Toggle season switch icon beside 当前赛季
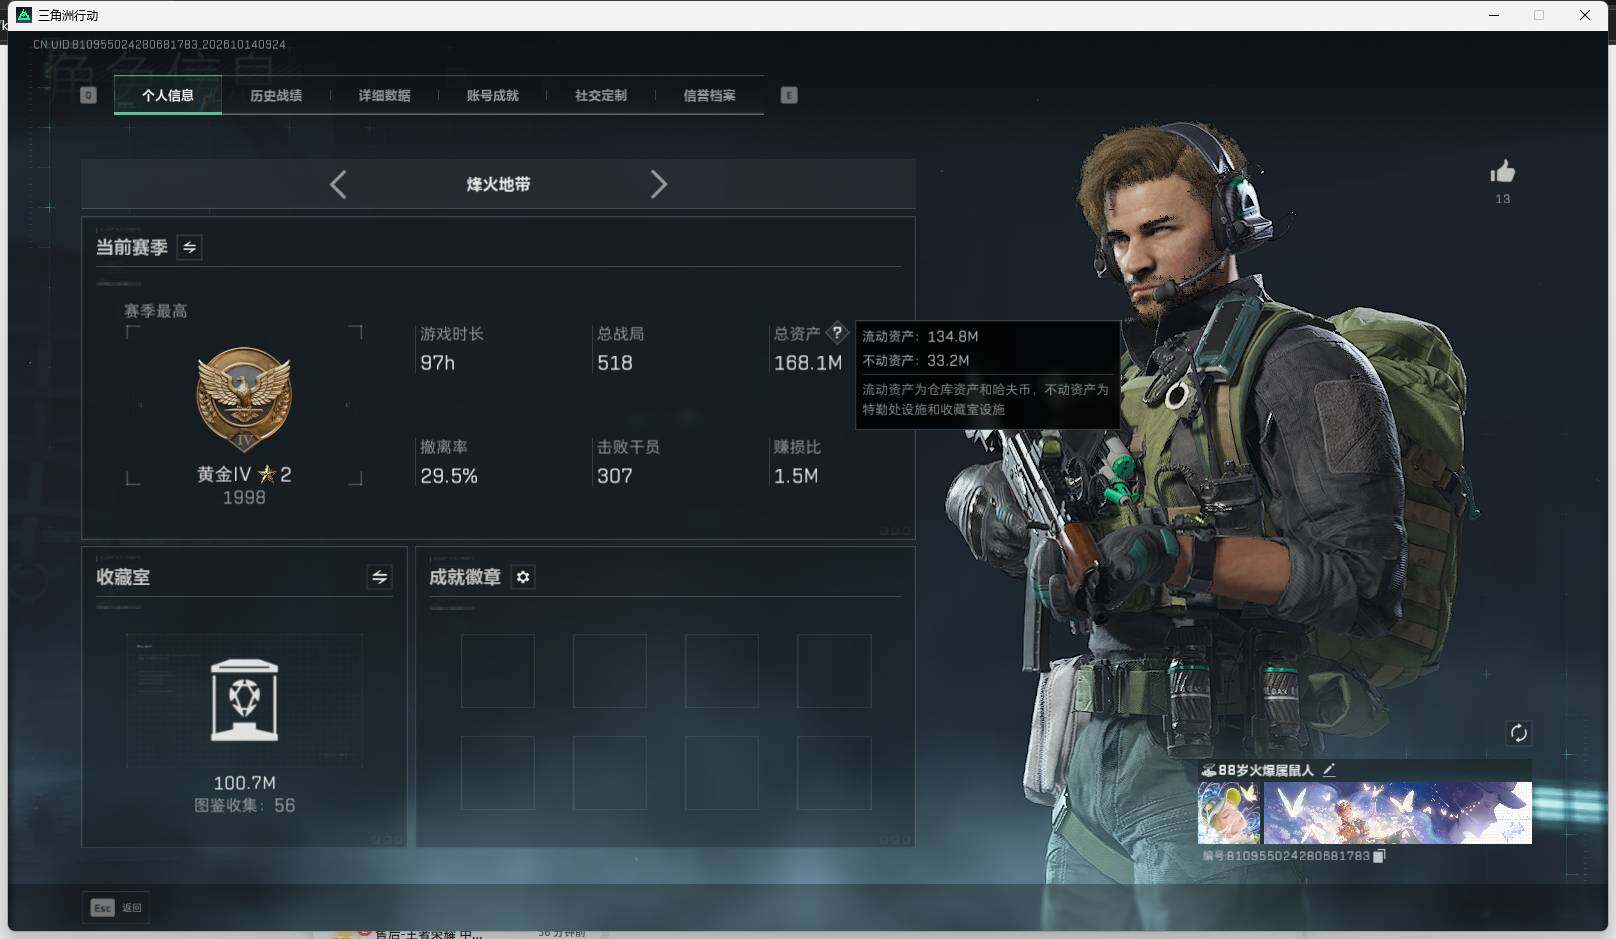This screenshot has height=939, width=1616. (x=189, y=247)
